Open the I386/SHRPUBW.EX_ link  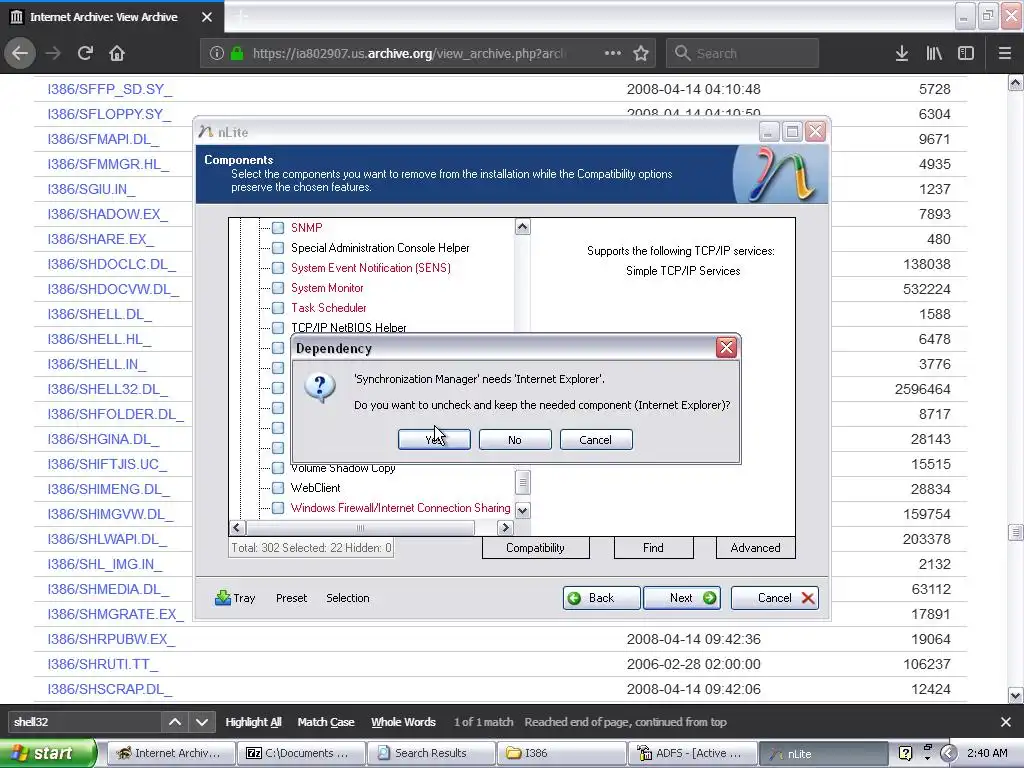click(111, 639)
